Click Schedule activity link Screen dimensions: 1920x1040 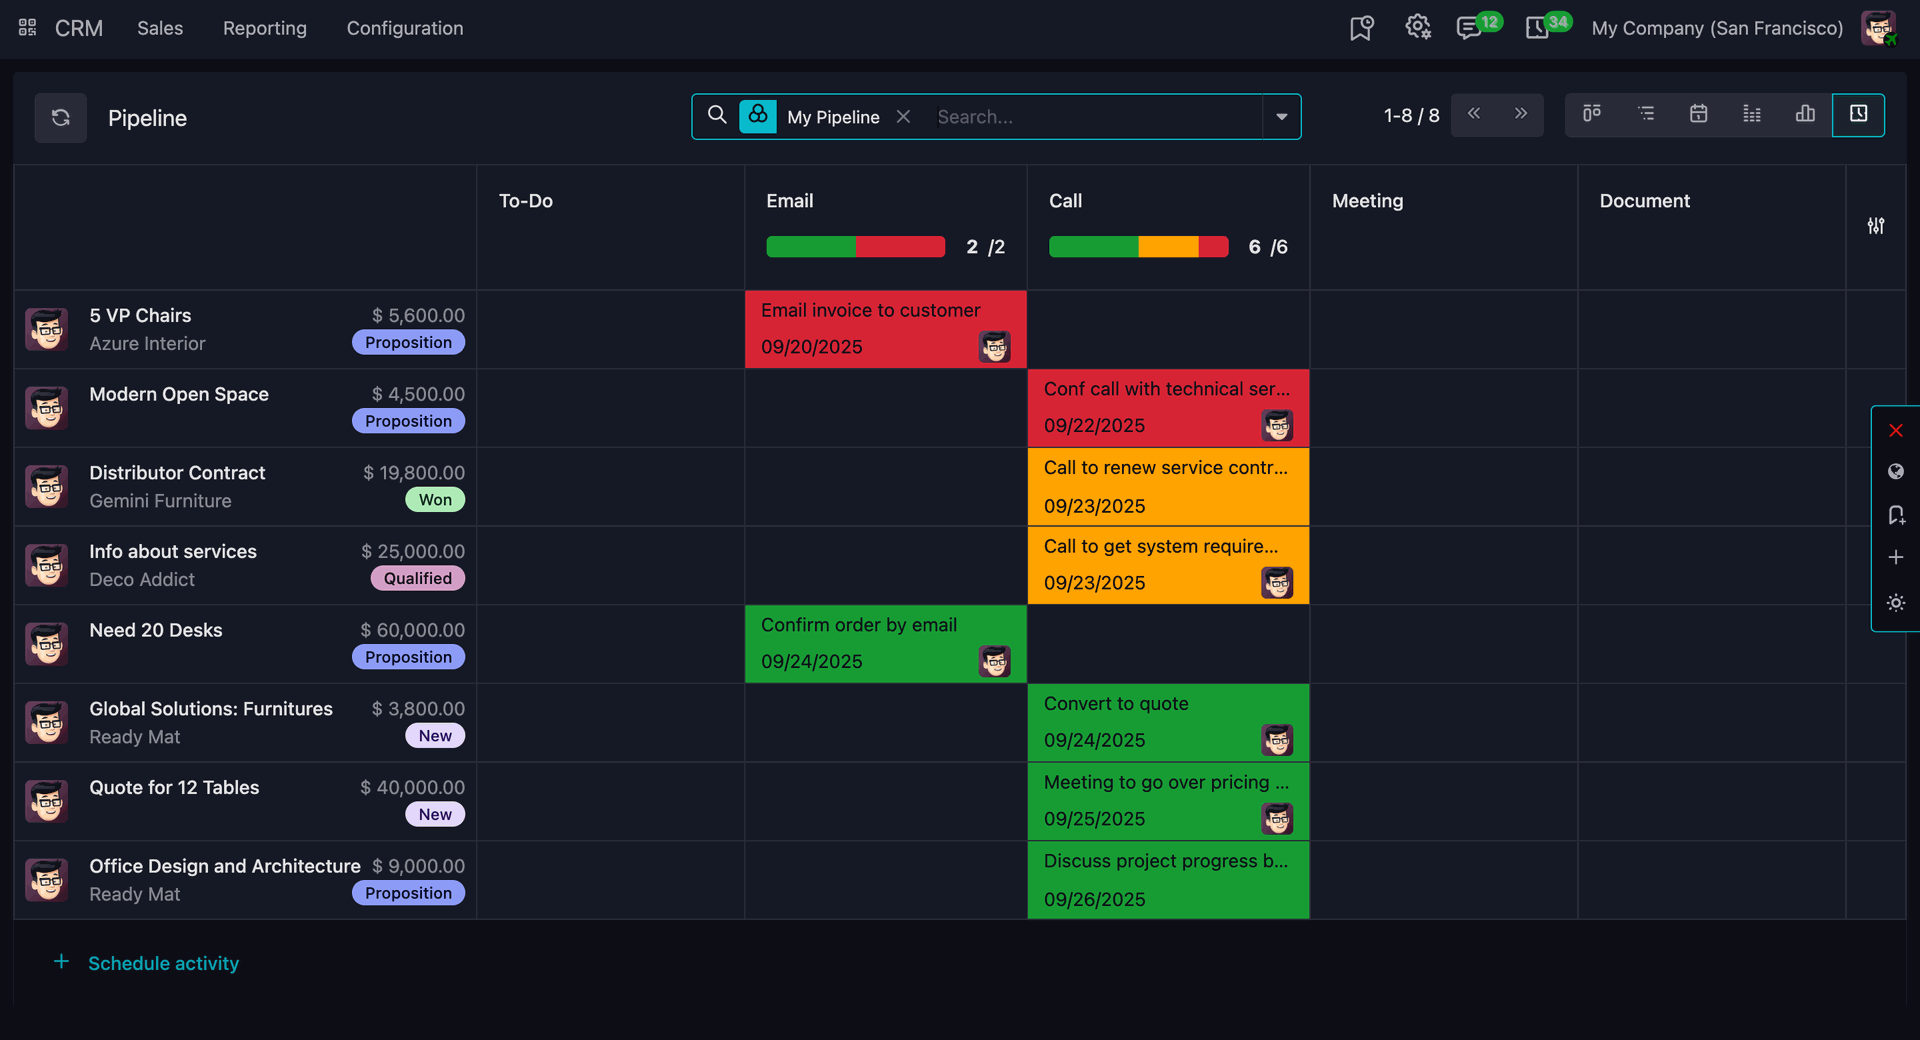(x=163, y=963)
